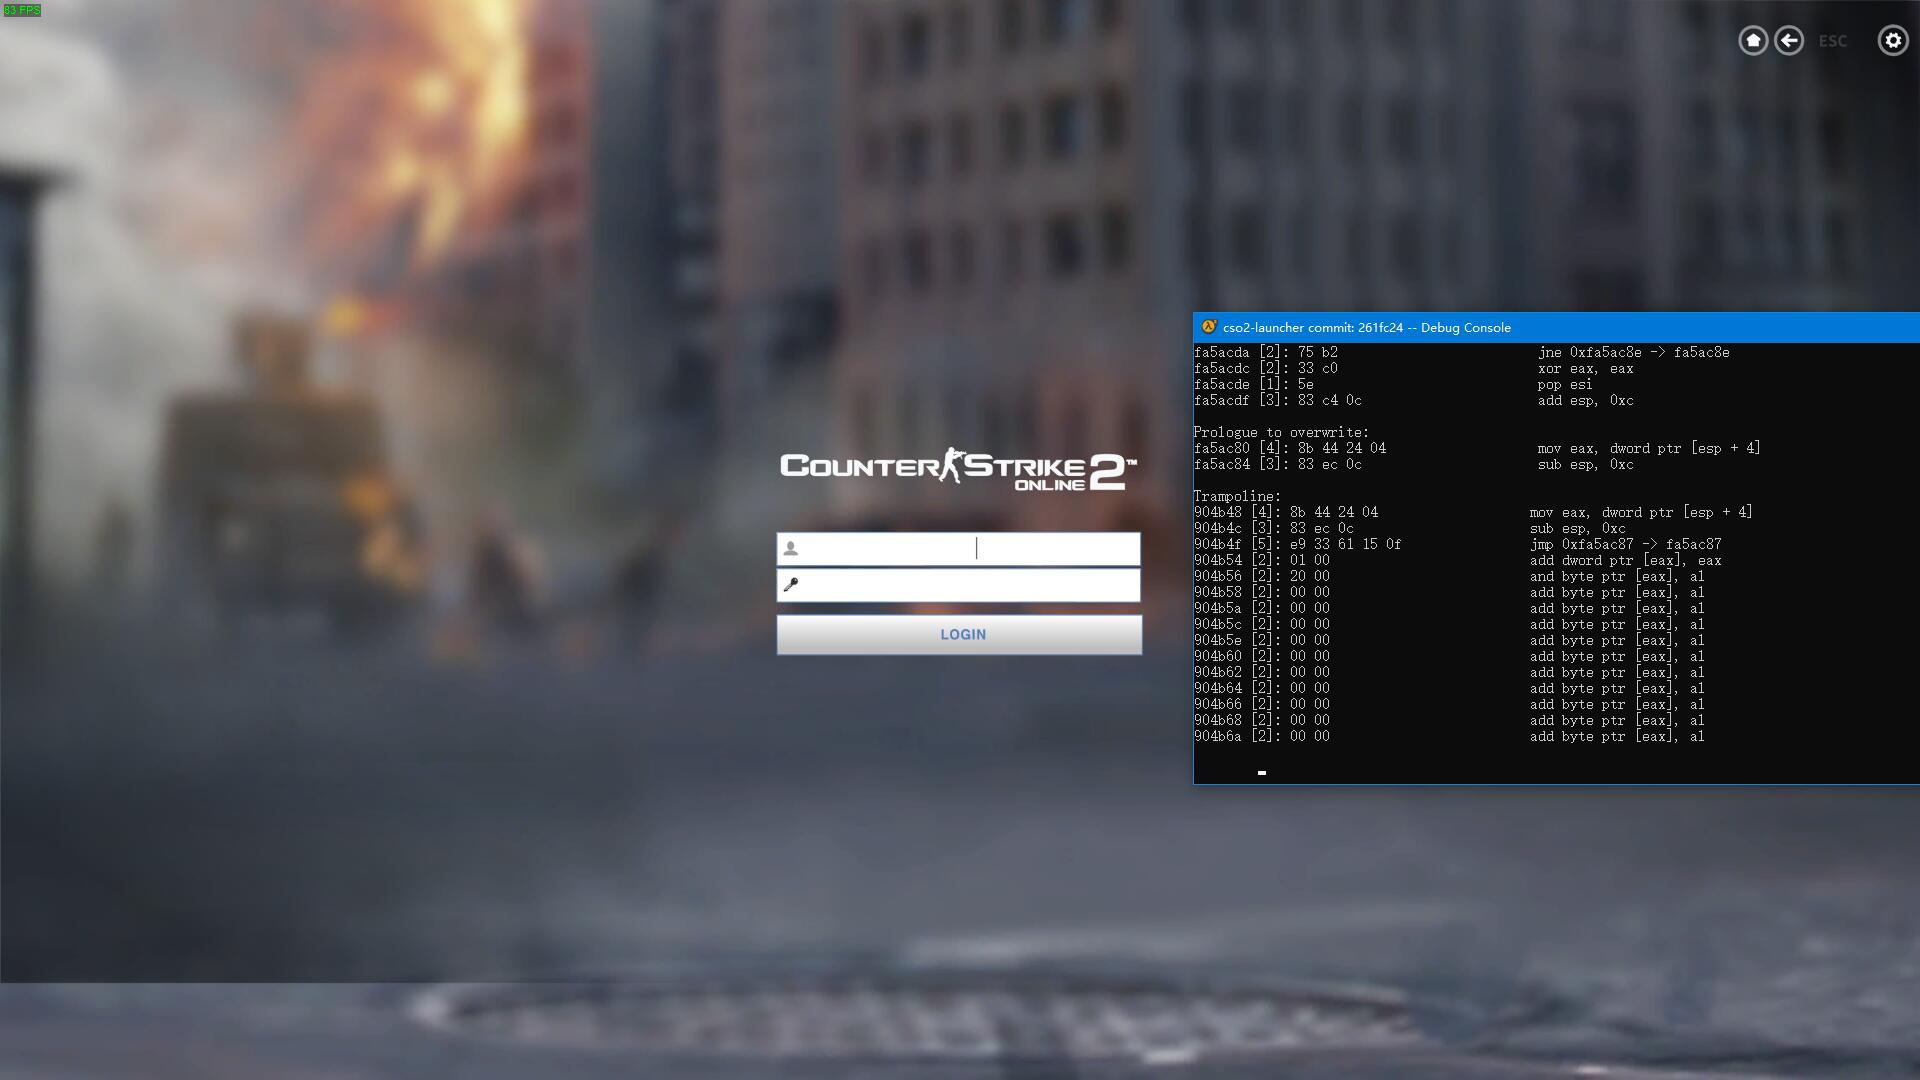Image resolution: width=1920 pixels, height=1080 pixels.
Task: Click the key icon in password field
Action: pyautogui.click(x=791, y=585)
